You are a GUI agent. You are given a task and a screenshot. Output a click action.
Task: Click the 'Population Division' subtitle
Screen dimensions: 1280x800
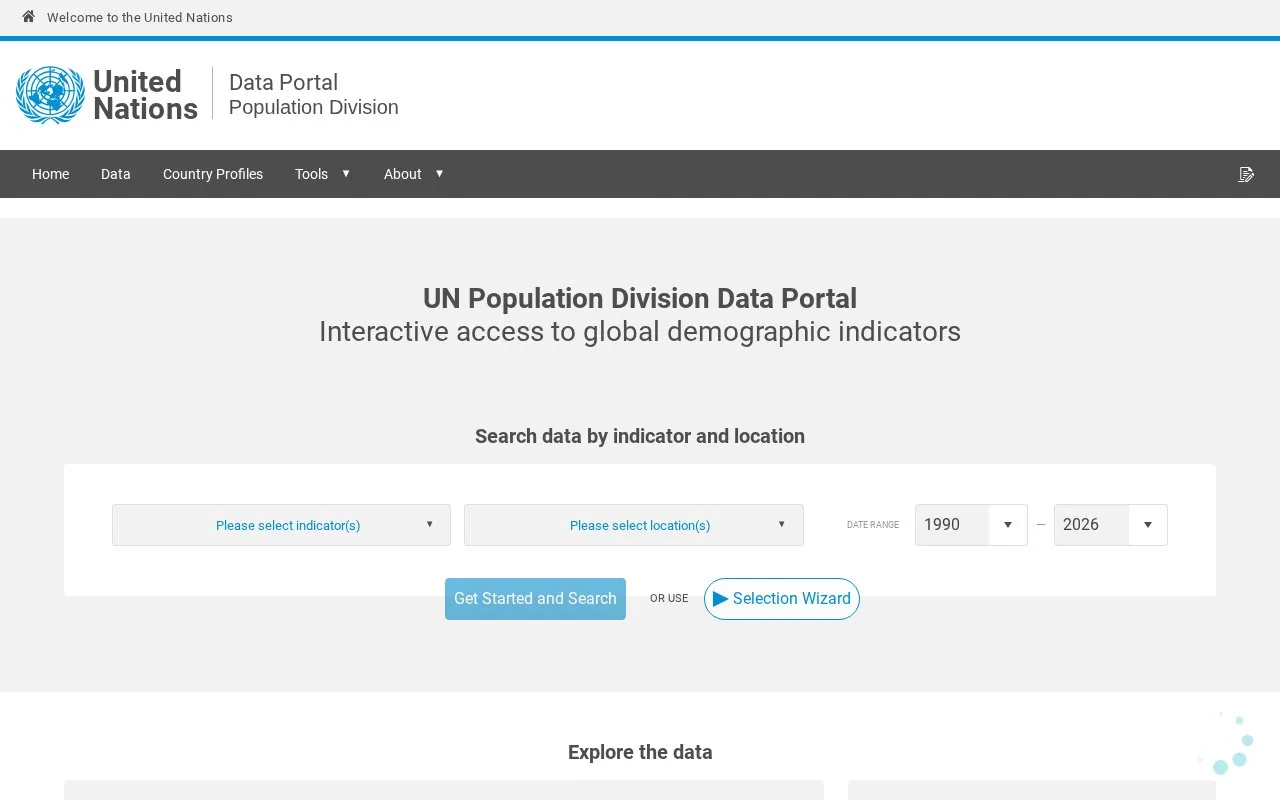[x=313, y=107]
